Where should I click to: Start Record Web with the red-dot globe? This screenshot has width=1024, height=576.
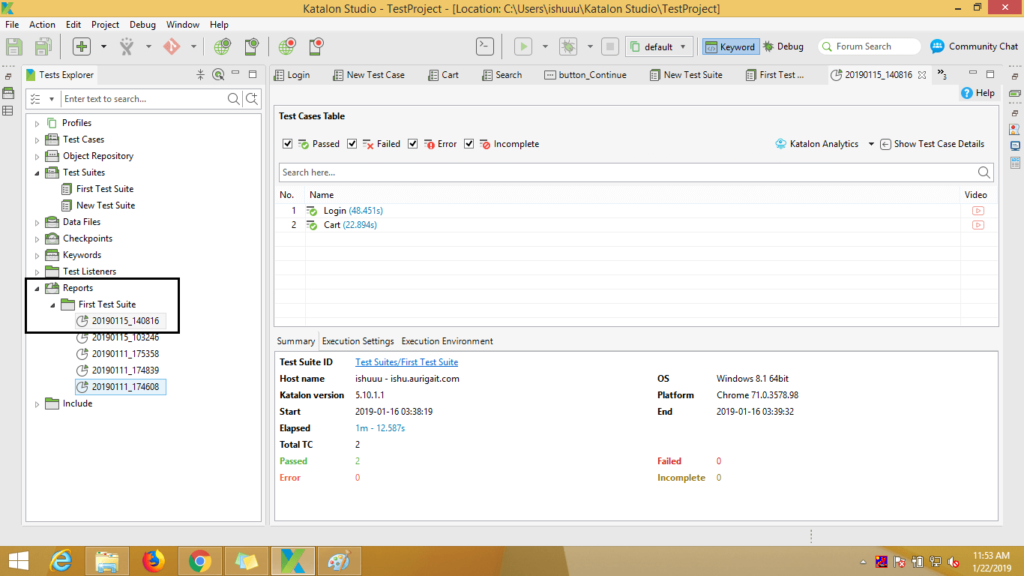click(287, 46)
